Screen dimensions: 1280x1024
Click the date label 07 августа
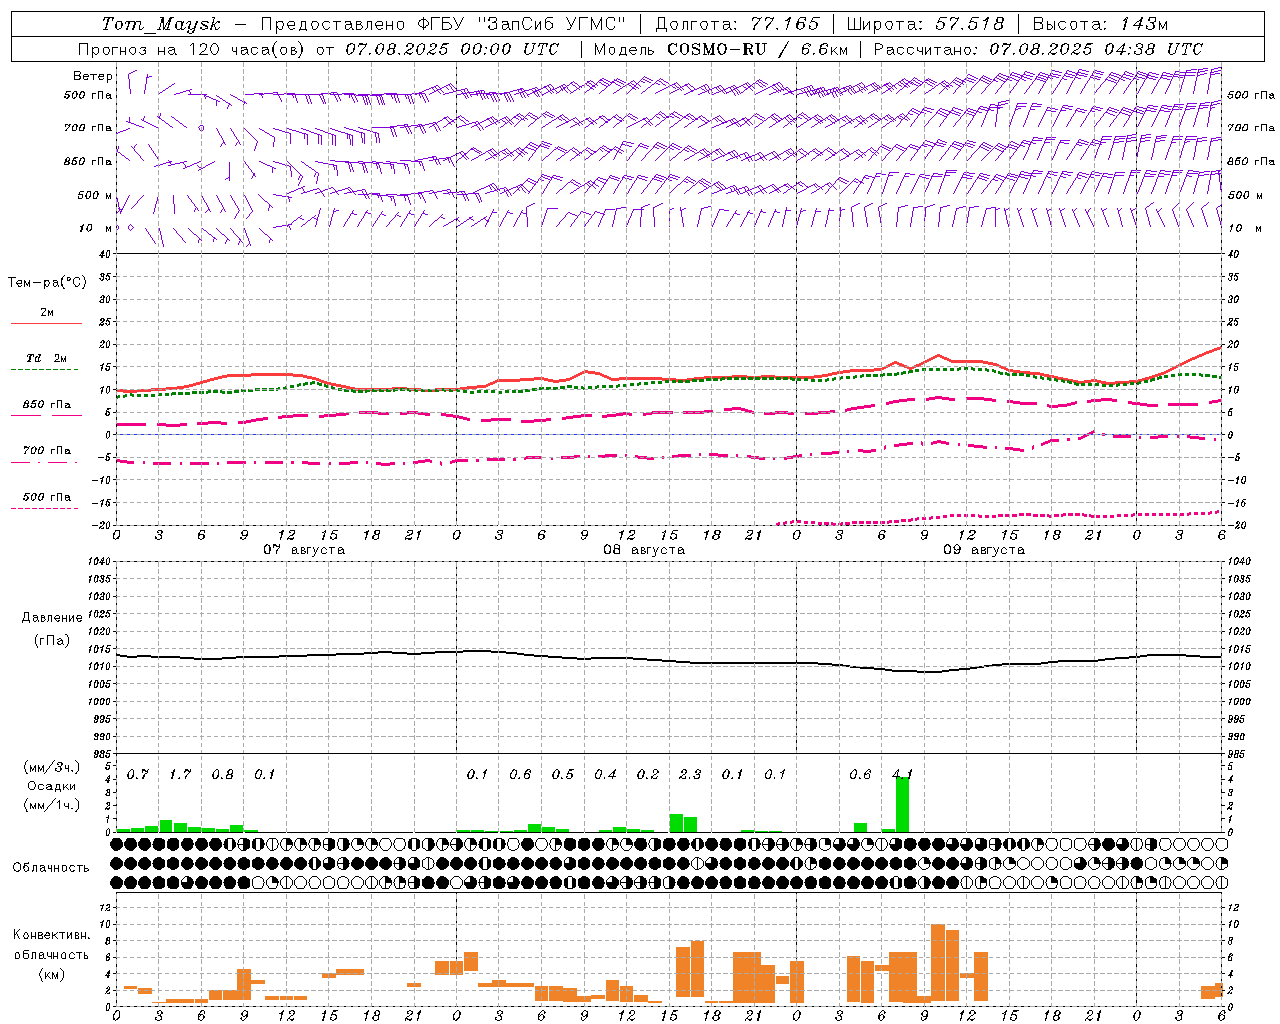click(x=304, y=550)
